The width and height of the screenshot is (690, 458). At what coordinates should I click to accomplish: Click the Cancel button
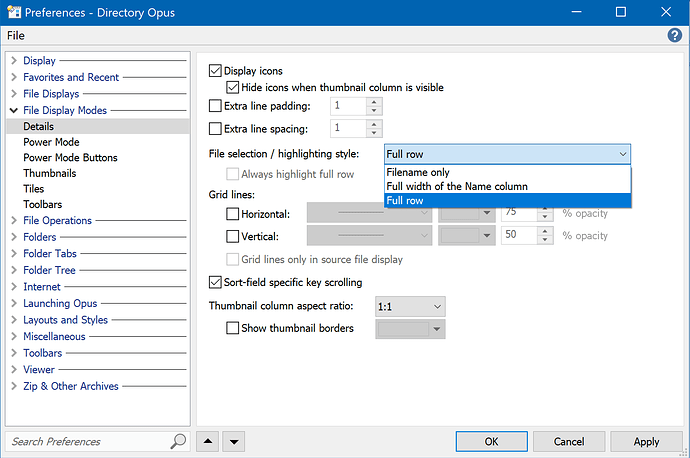569,441
